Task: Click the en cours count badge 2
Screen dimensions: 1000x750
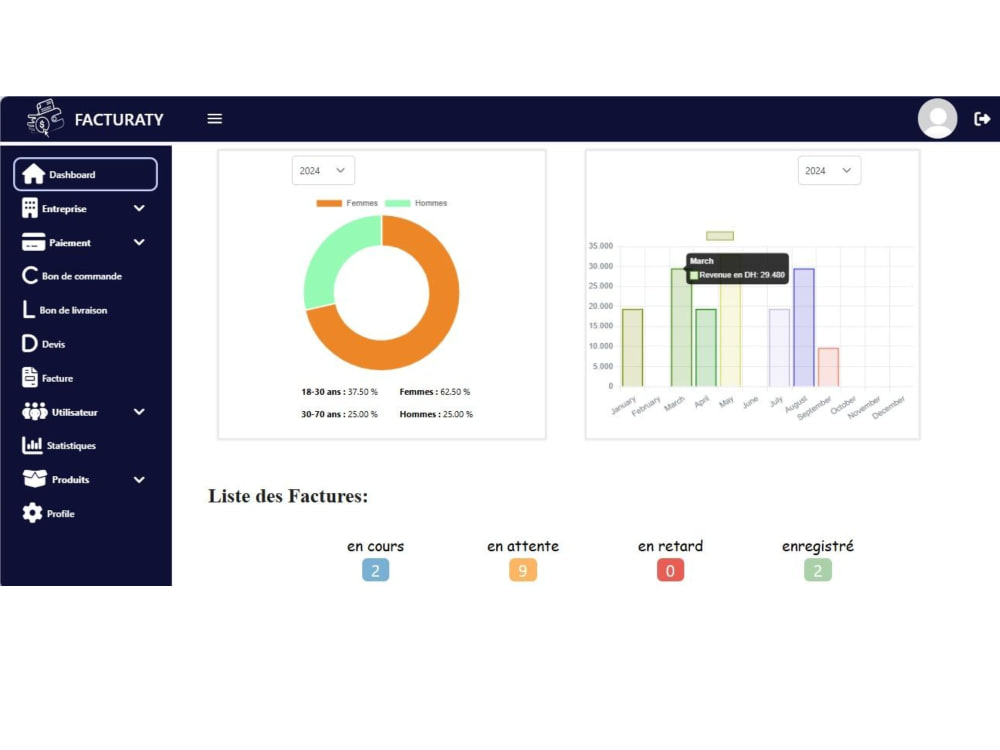Action: coord(376,570)
